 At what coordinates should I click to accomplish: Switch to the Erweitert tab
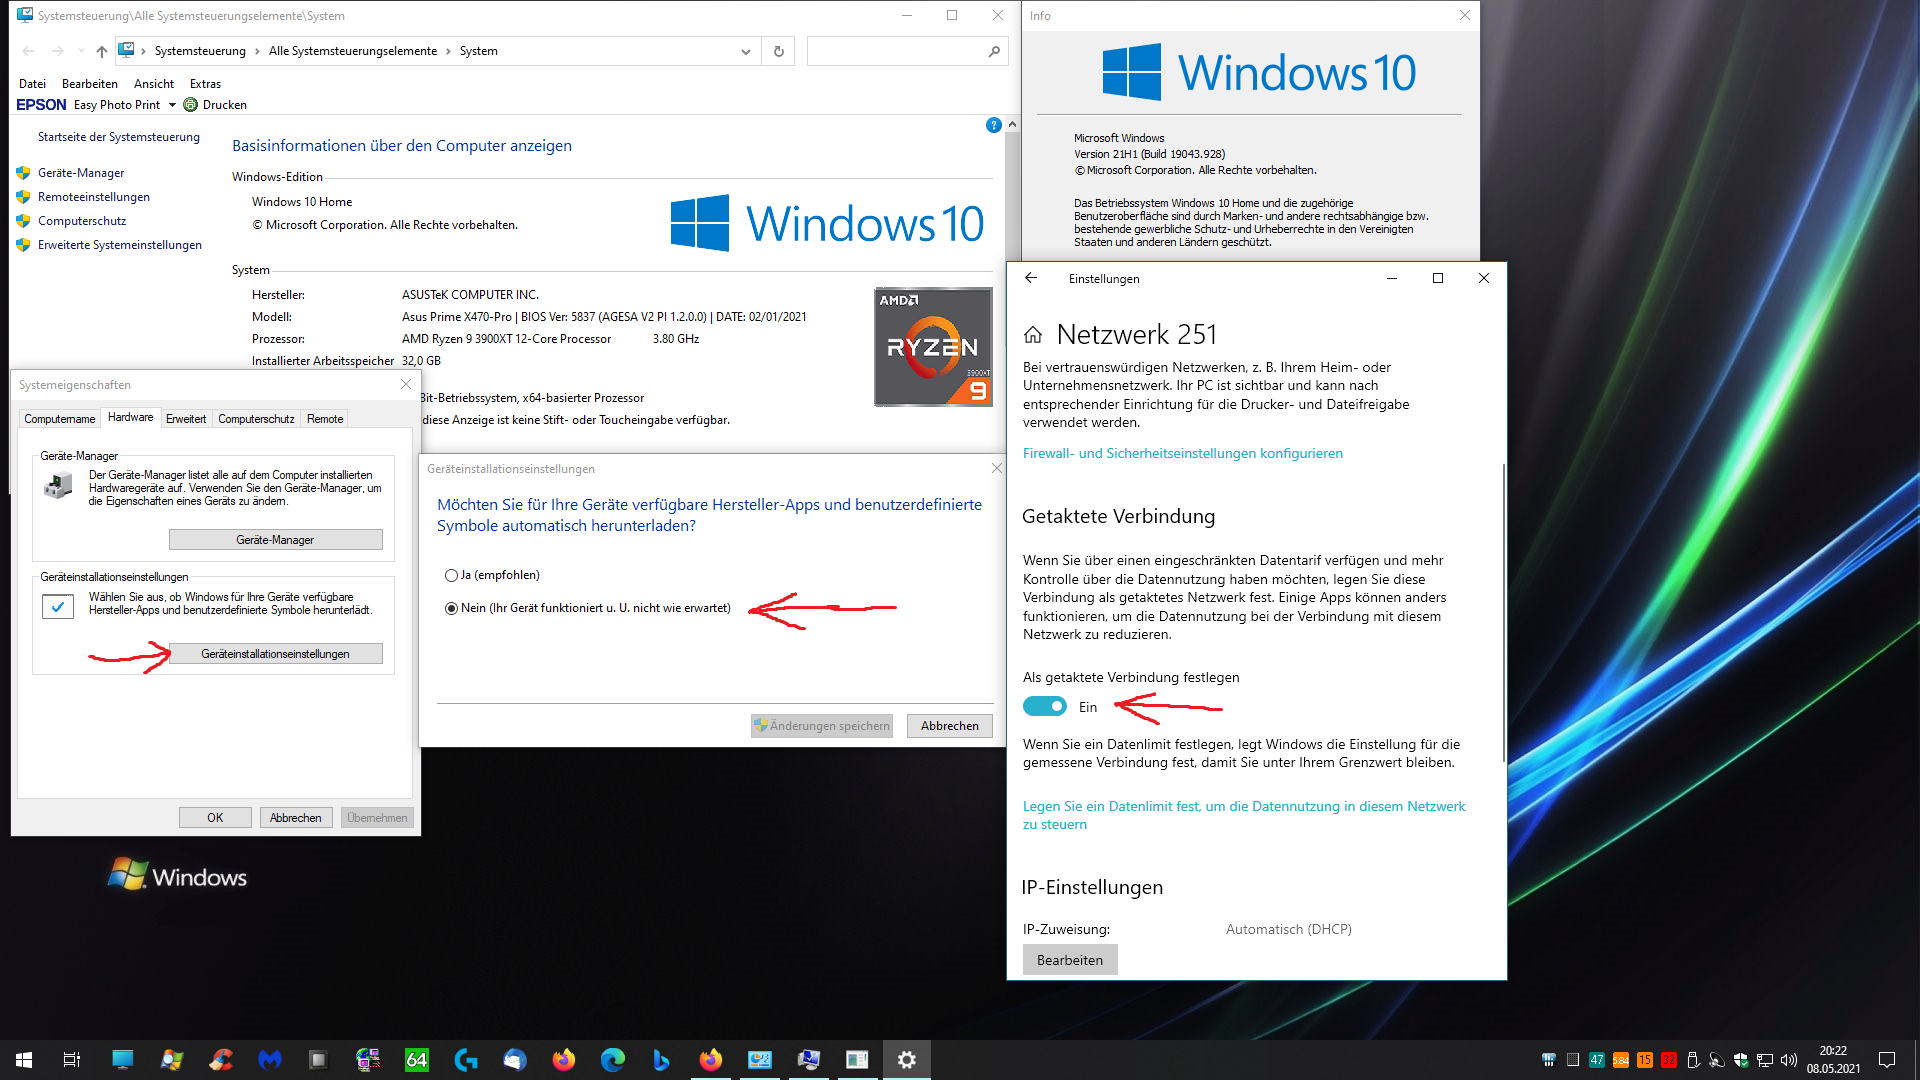186,419
